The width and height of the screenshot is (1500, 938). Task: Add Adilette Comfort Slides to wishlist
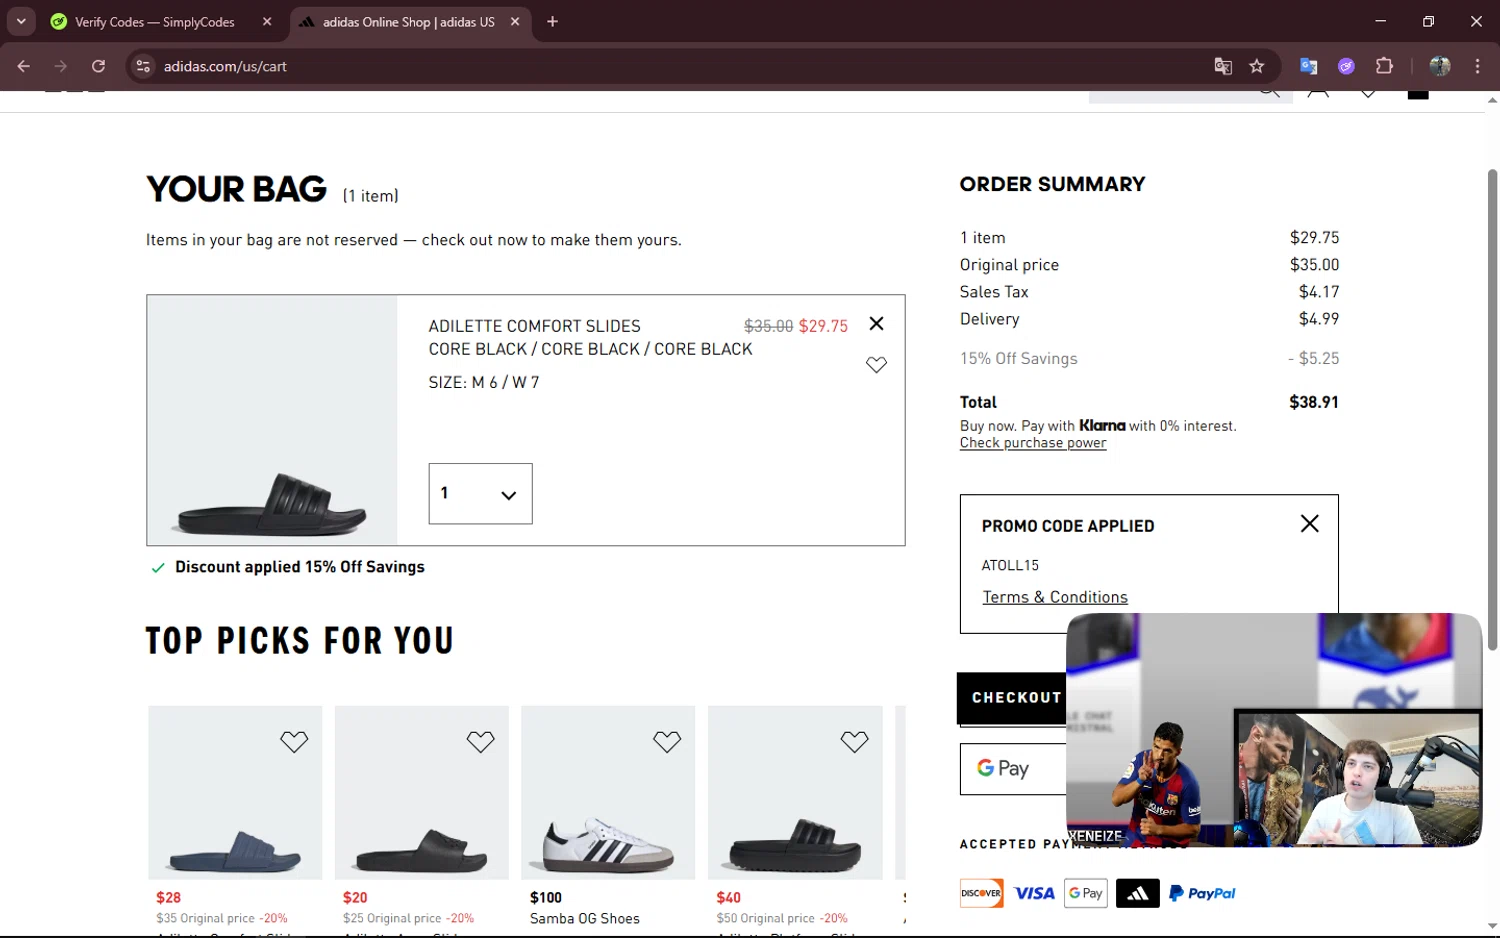click(876, 365)
